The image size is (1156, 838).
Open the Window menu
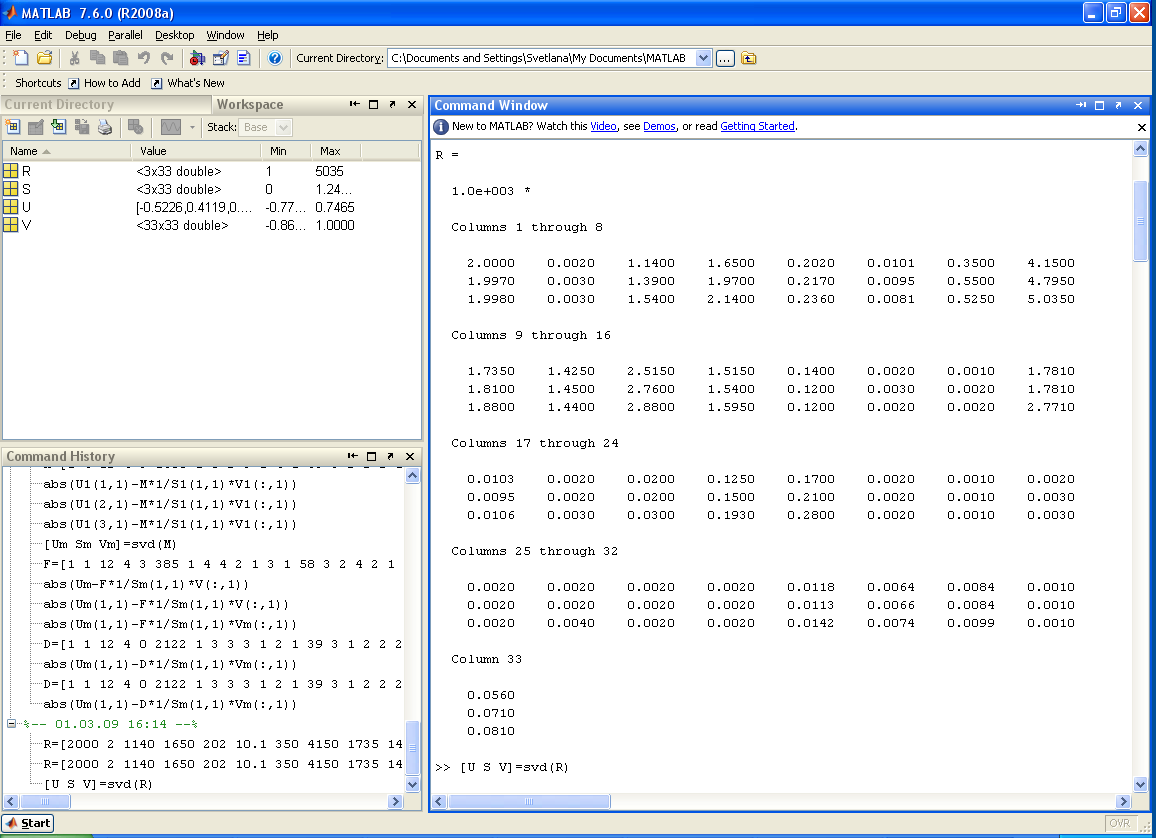point(225,35)
